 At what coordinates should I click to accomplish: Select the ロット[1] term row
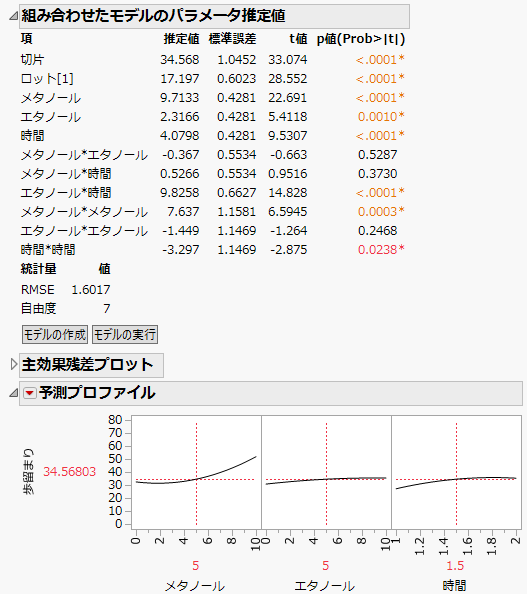[x=213, y=79]
